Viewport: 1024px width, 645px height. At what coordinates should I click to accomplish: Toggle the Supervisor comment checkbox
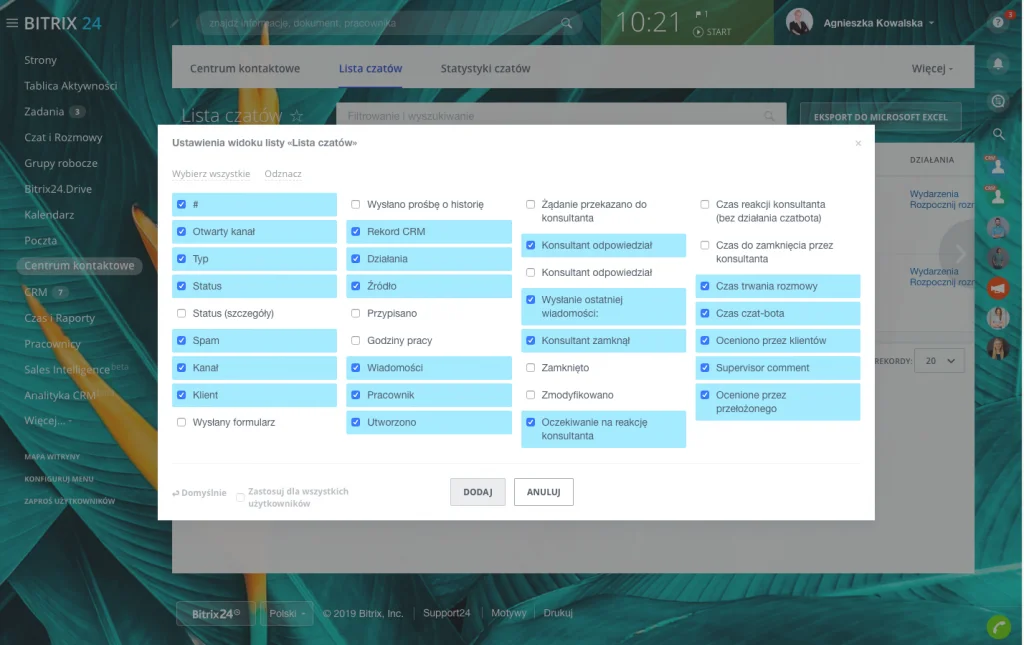[x=705, y=368]
